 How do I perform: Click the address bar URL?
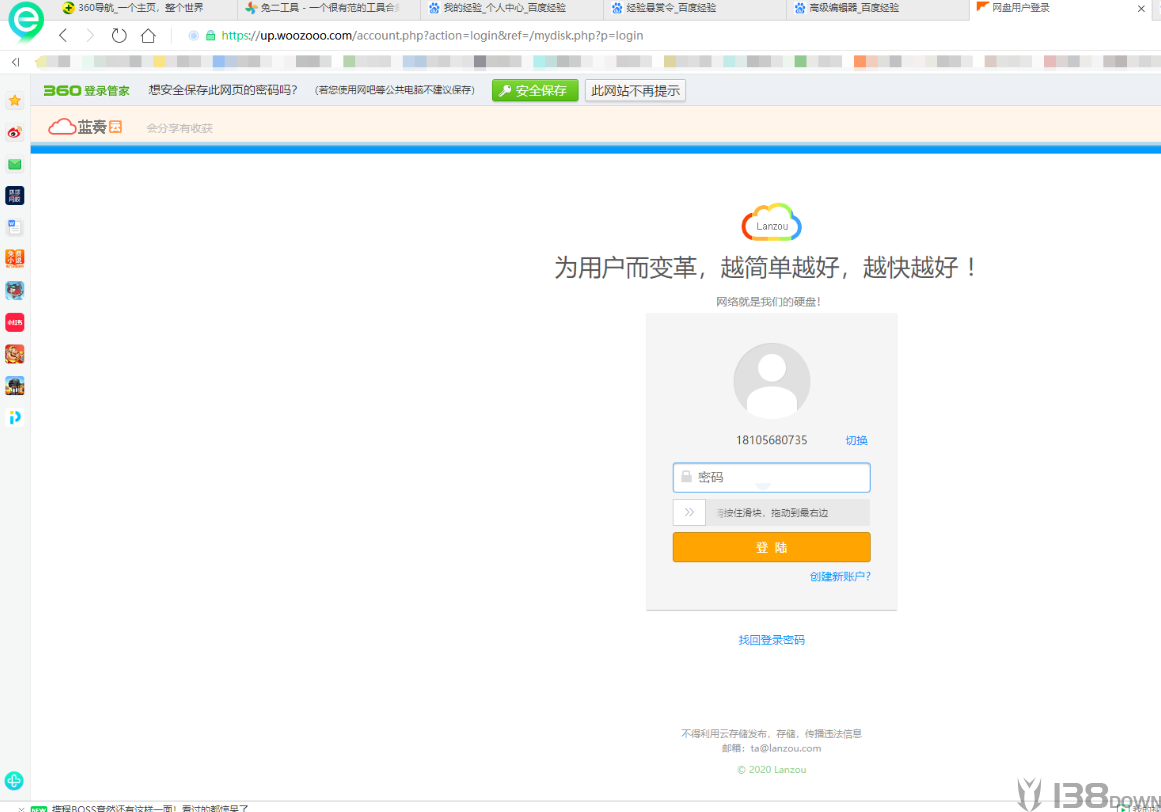pos(432,36)
